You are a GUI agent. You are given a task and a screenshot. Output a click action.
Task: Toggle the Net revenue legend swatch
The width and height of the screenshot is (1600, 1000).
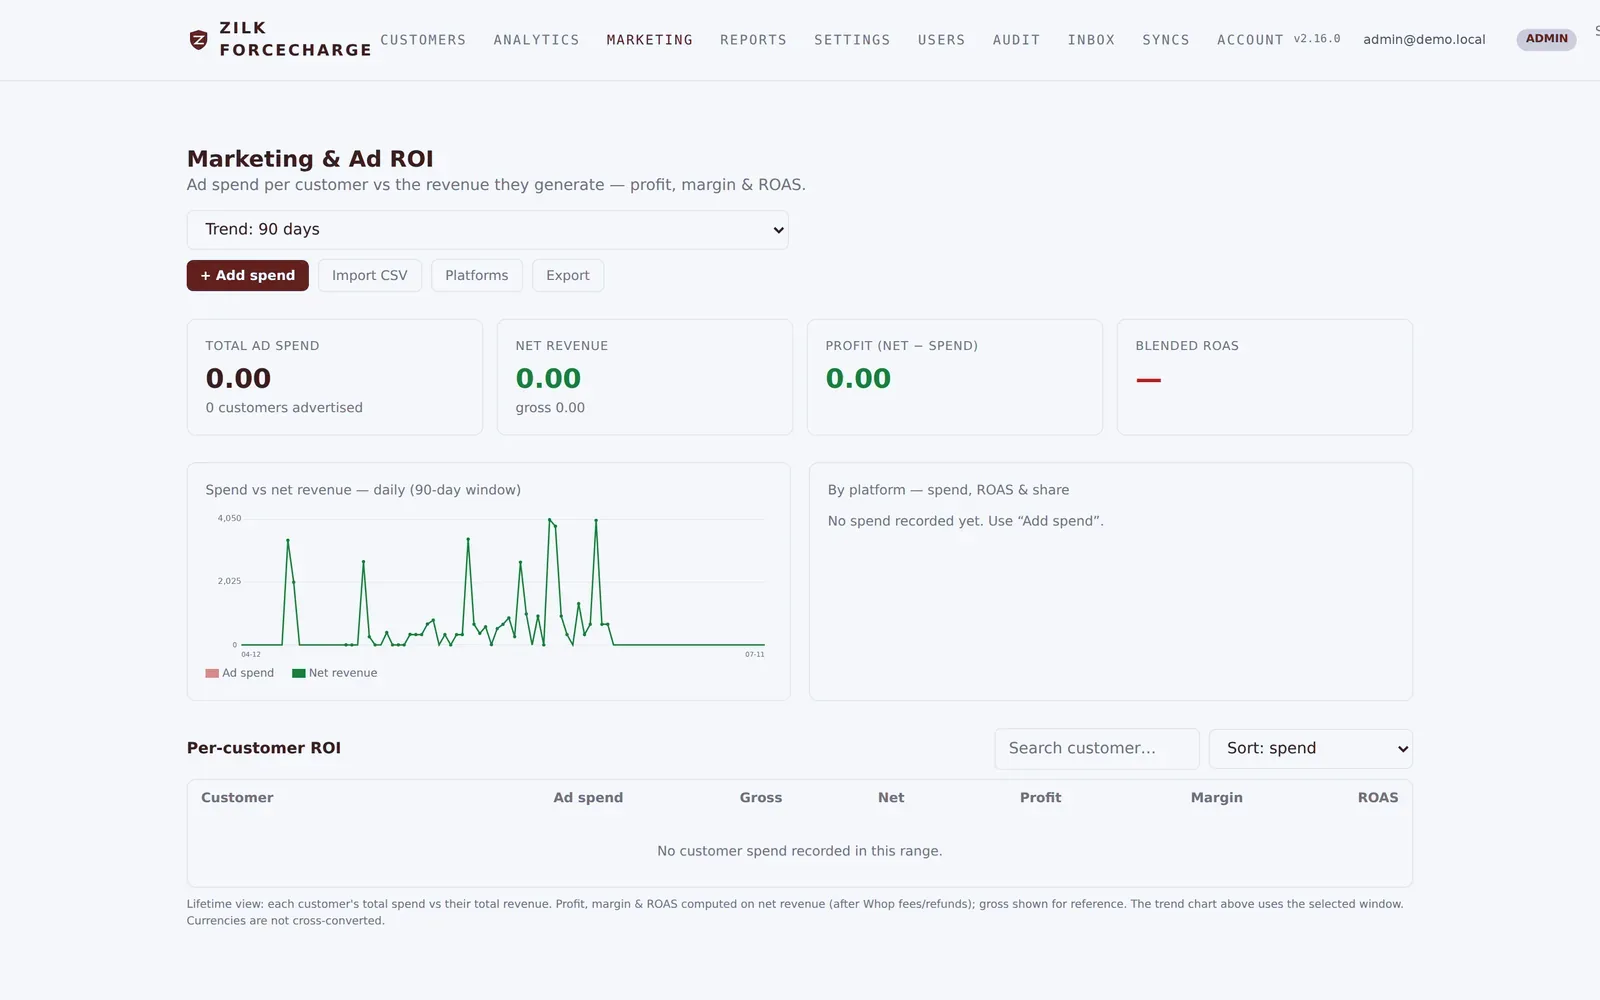click(x=298, y=673)
